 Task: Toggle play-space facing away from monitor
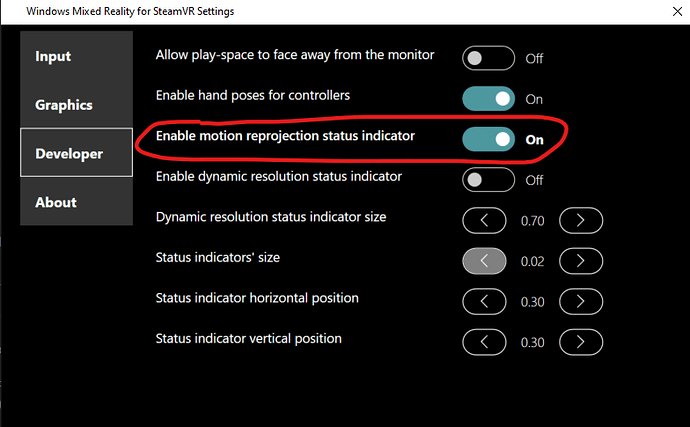pos(488,58)
